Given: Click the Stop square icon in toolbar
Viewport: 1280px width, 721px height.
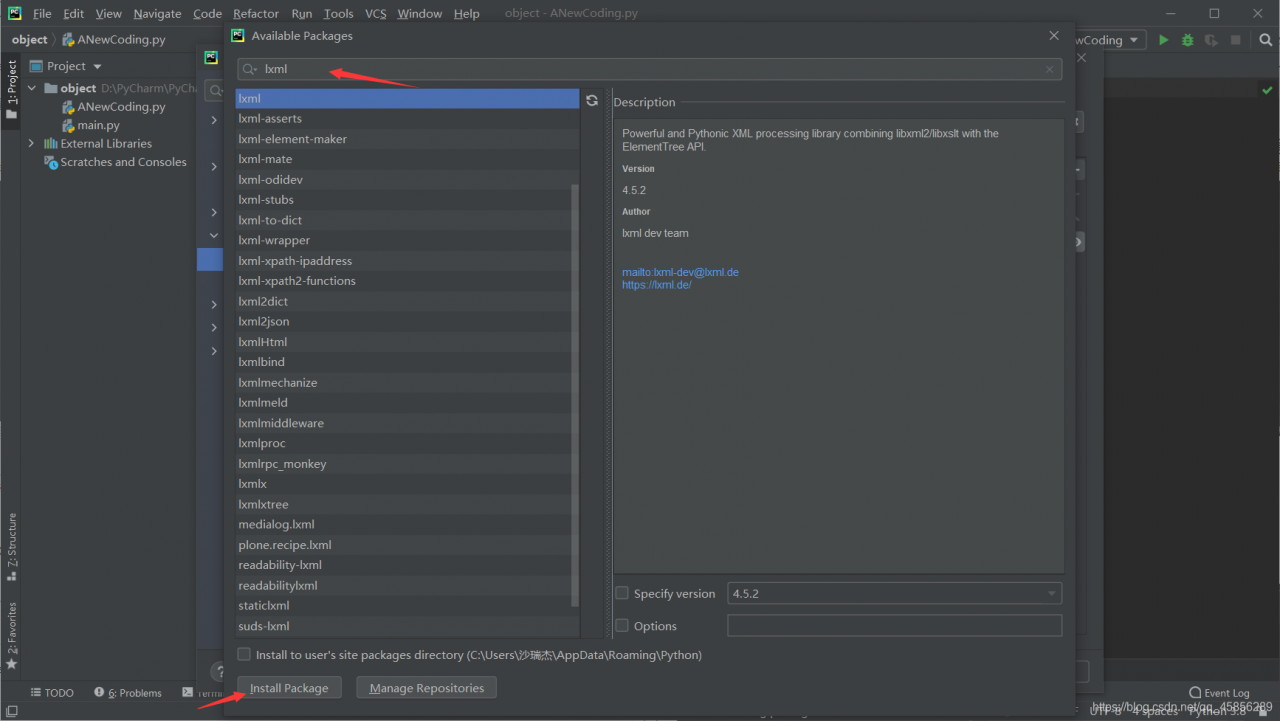Looking at the screenshot, I should (x=1236, y=40).
